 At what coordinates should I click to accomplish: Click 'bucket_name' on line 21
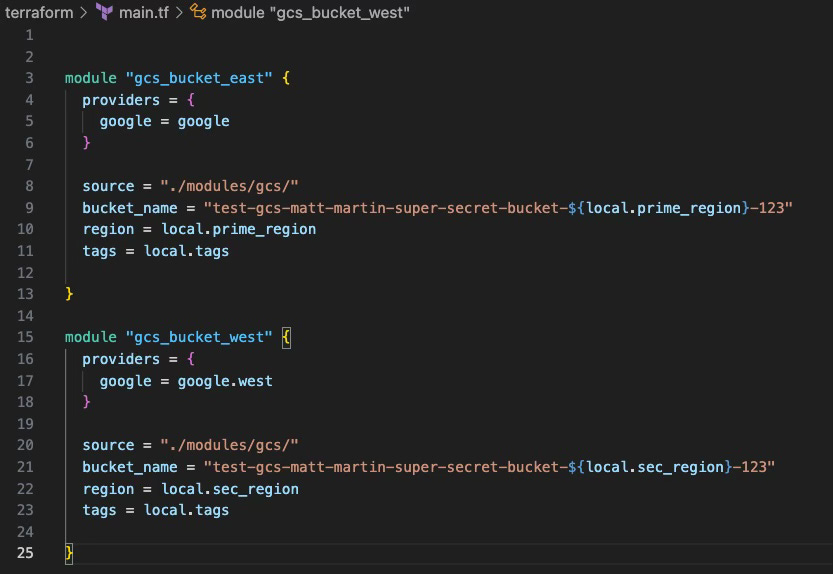pos(130,467)
